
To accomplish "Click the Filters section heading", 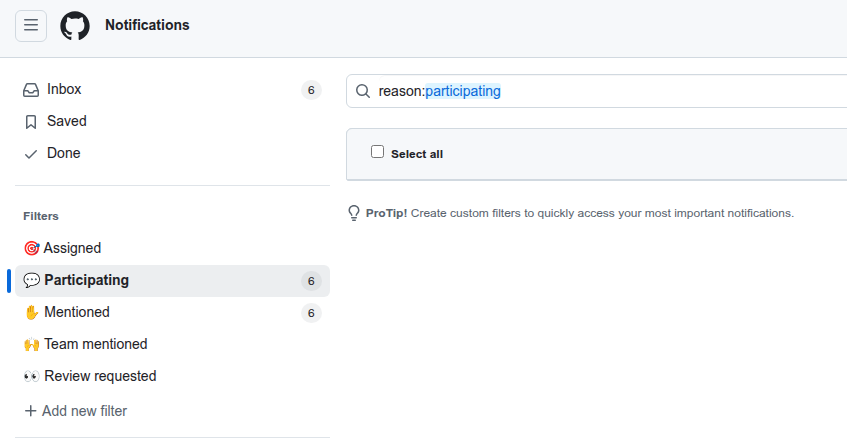I will click(41, 216).
